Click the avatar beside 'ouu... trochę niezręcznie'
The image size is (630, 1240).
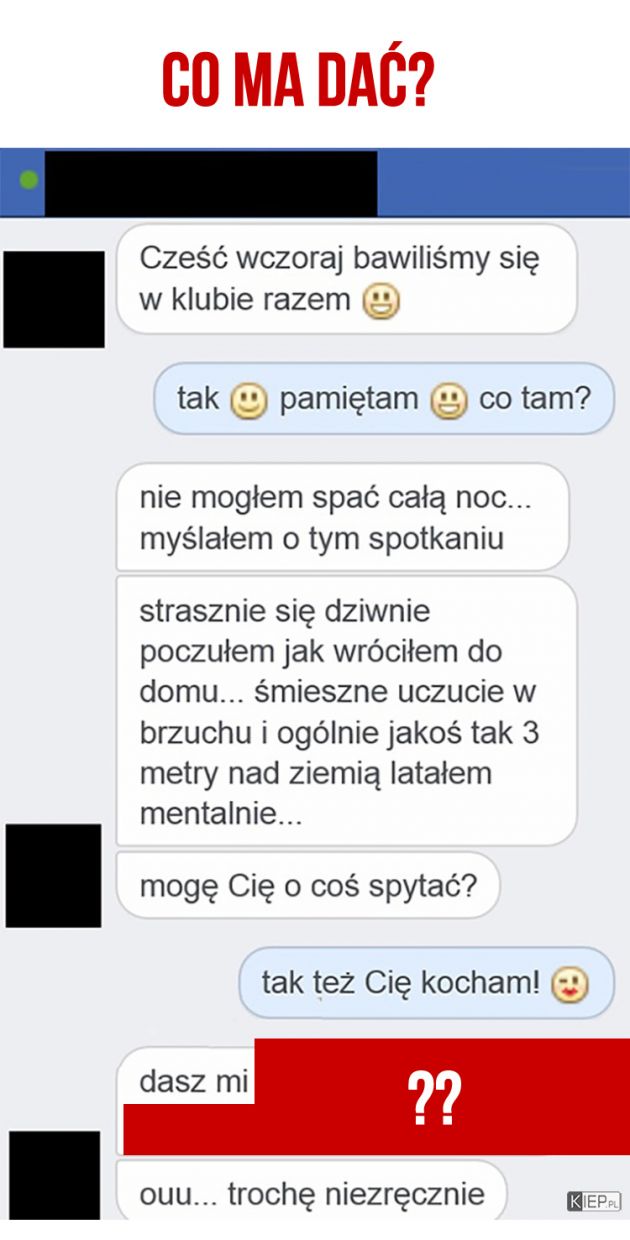(53, 1175)
